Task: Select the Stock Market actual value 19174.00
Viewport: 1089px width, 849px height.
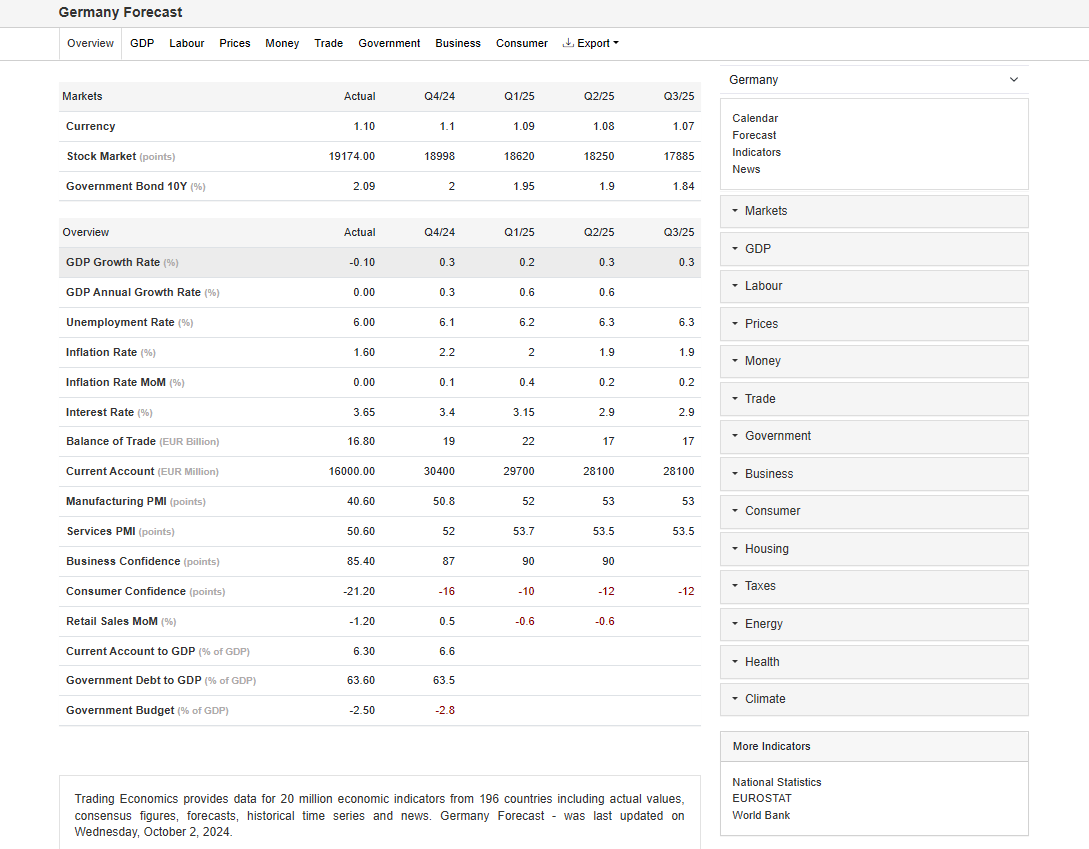Action: click(x=351, y=156)
